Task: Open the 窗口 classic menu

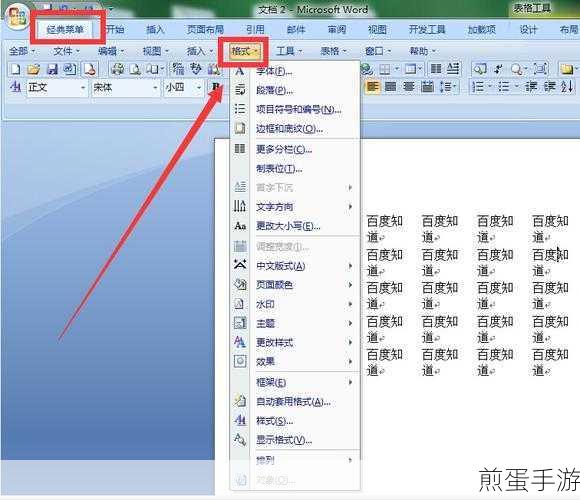Action: coord(378,51)
